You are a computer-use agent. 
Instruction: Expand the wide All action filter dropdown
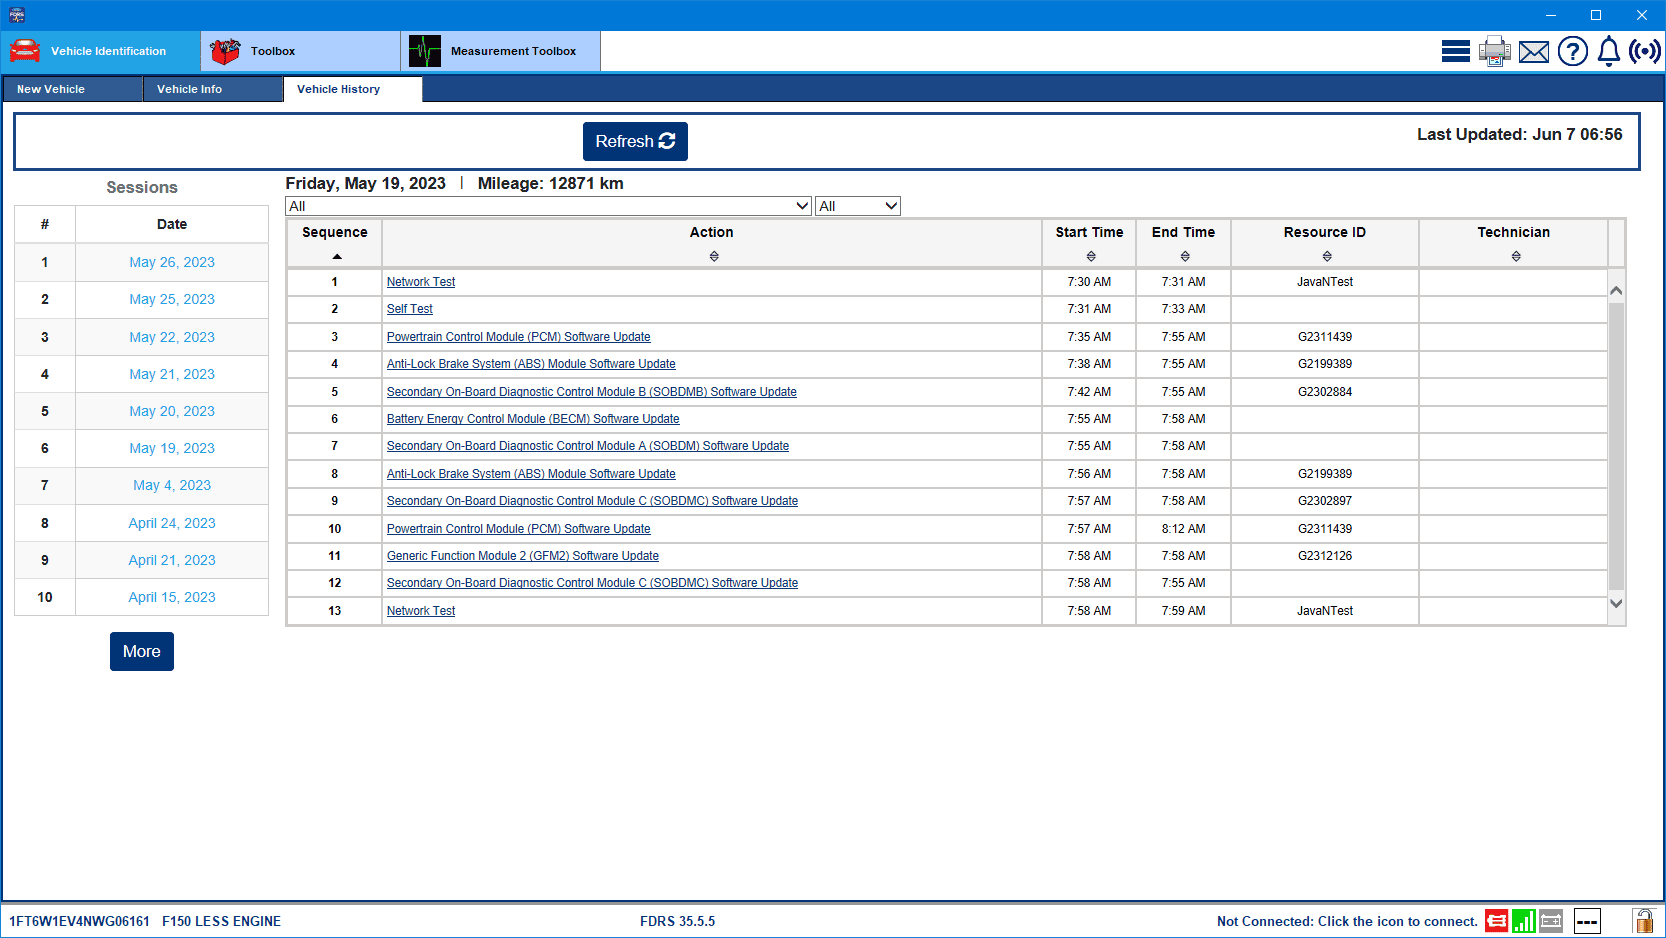pos(548,206)
